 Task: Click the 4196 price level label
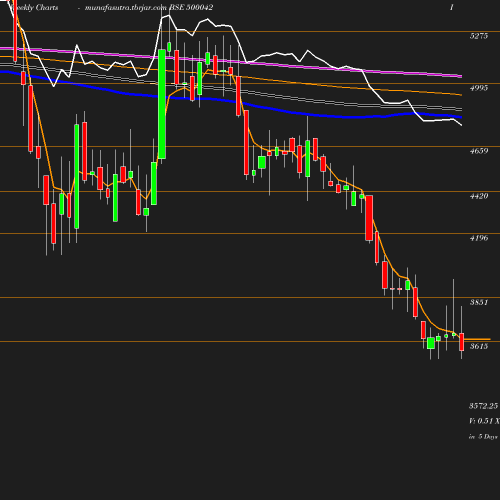[x=479, y=238]
